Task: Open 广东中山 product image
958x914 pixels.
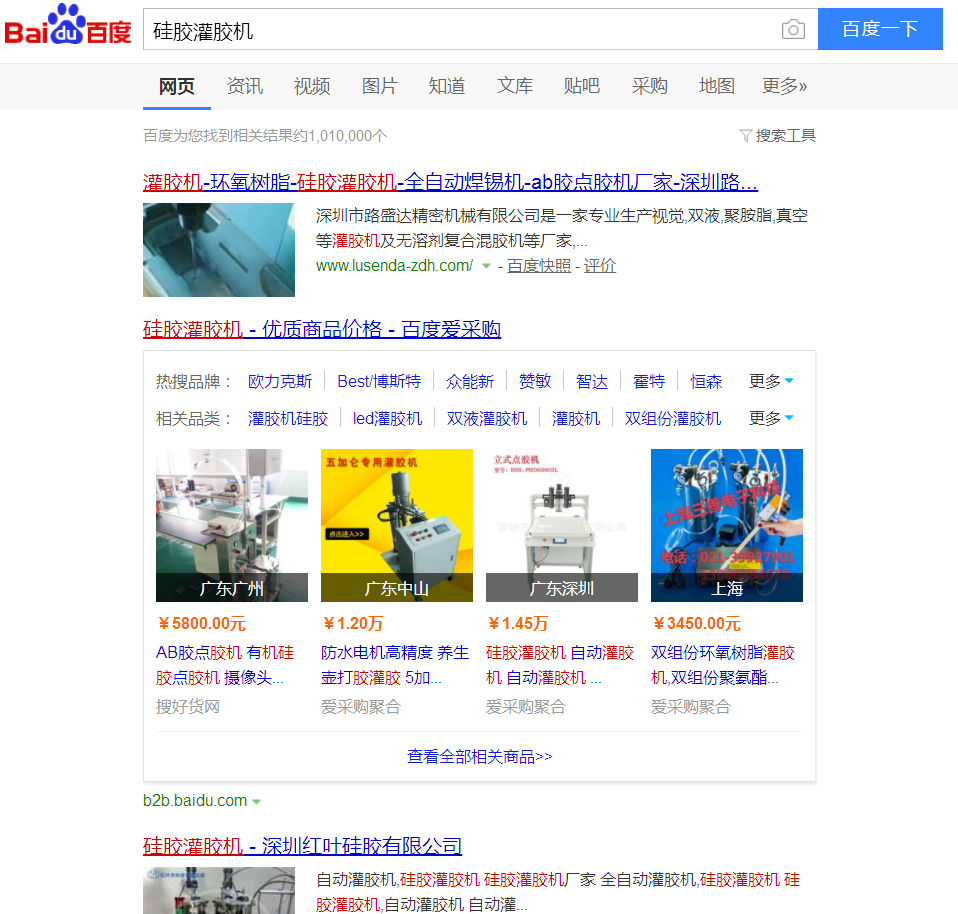Action: point(397,525)
